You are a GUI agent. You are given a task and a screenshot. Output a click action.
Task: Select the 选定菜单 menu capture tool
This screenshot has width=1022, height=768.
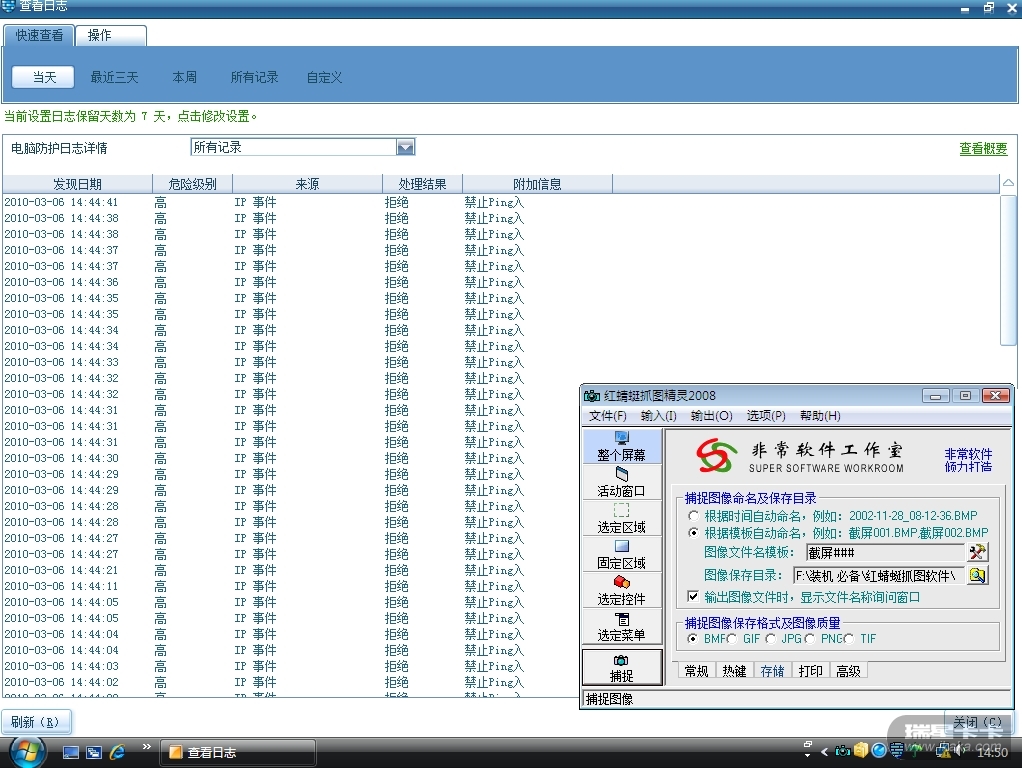click(621, 626)
